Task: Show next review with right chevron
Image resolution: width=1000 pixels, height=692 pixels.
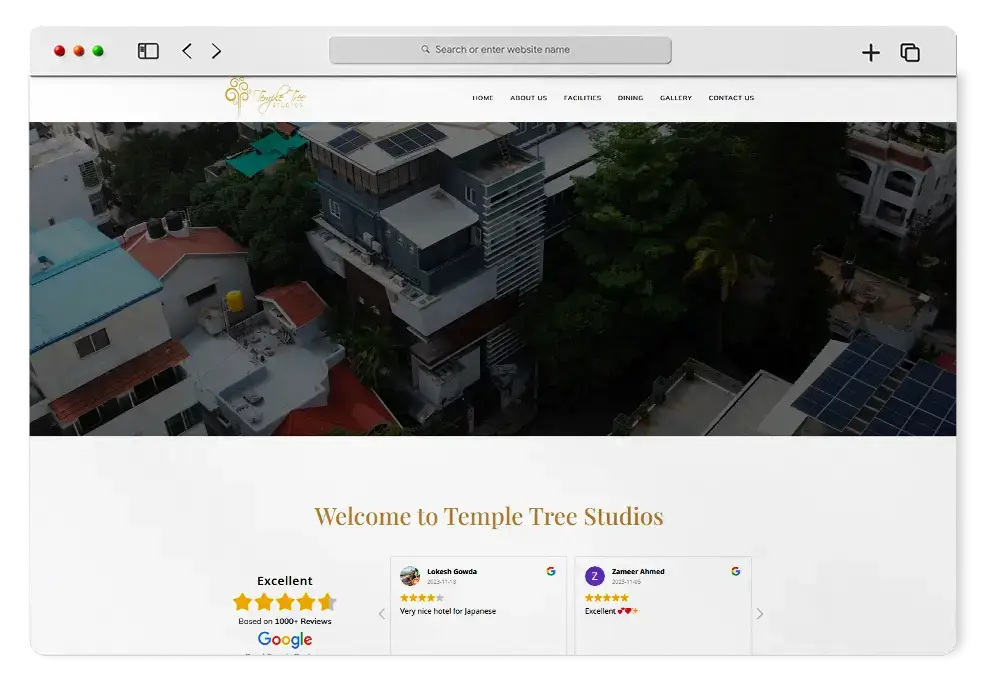Action: (760, 614)
